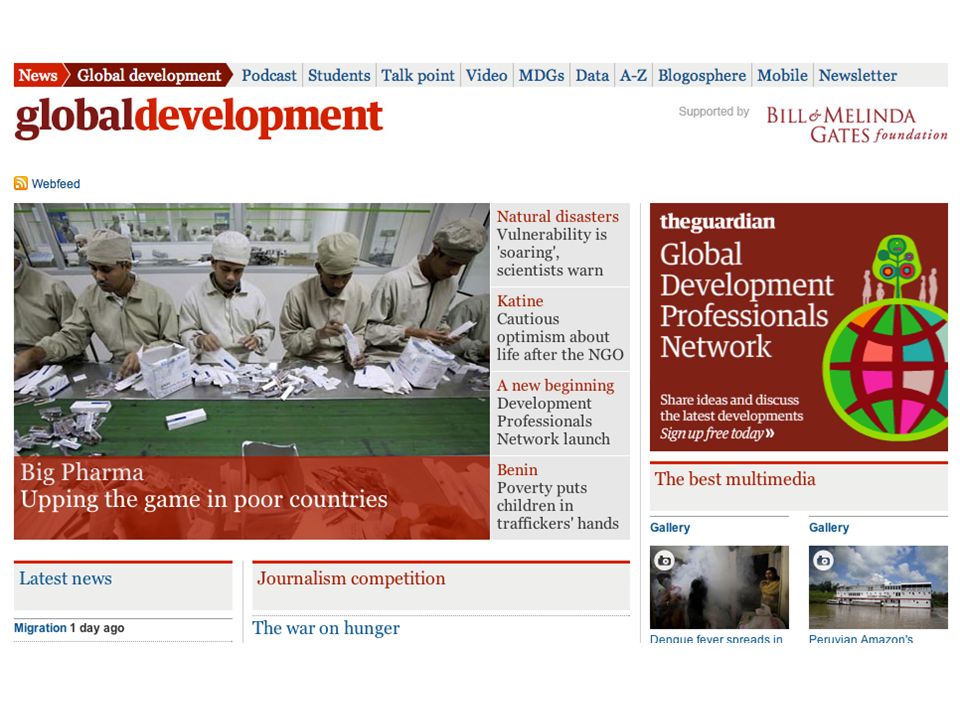The width and height of the screenshot is (960, 720).
Task: Click the Migration tag under Latest news
Action: click(40, 628)
